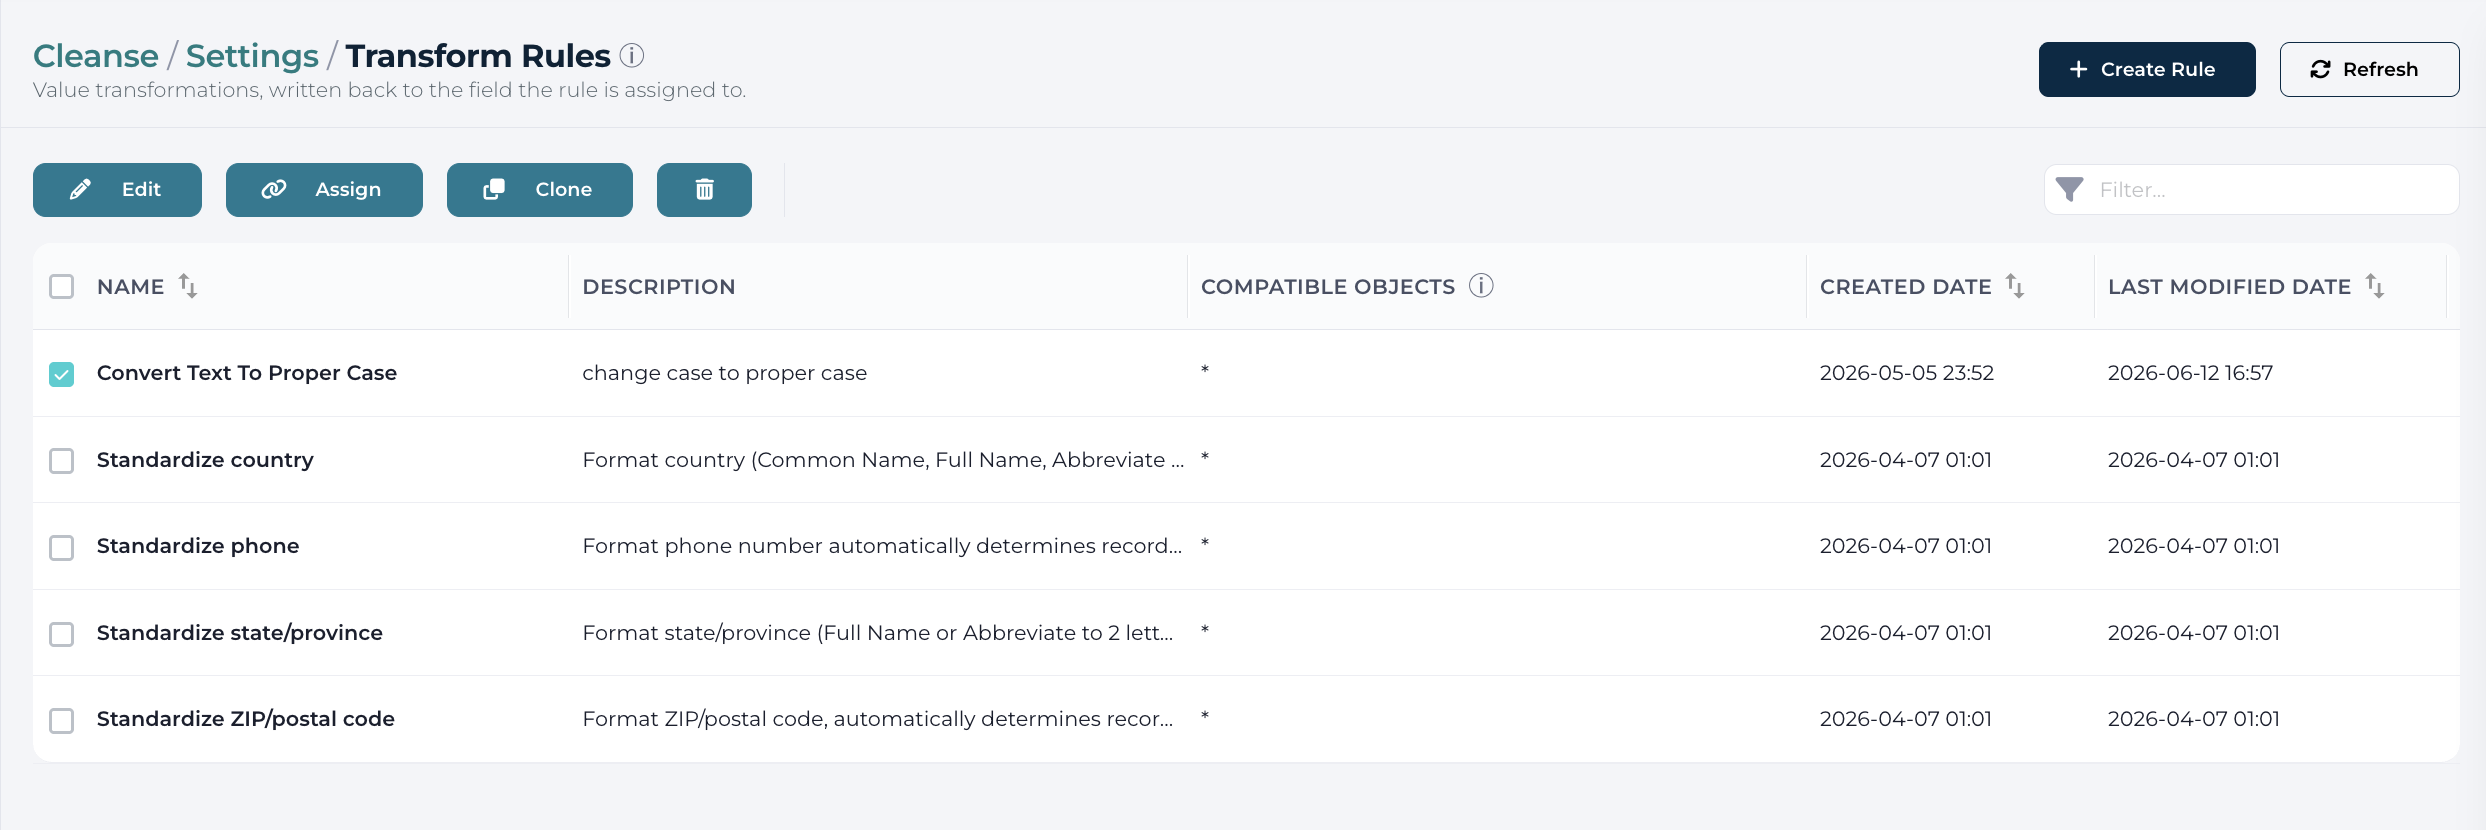Check the Standardize phone row checkbox
2486x830 pixels.
[x=62, y=548]
